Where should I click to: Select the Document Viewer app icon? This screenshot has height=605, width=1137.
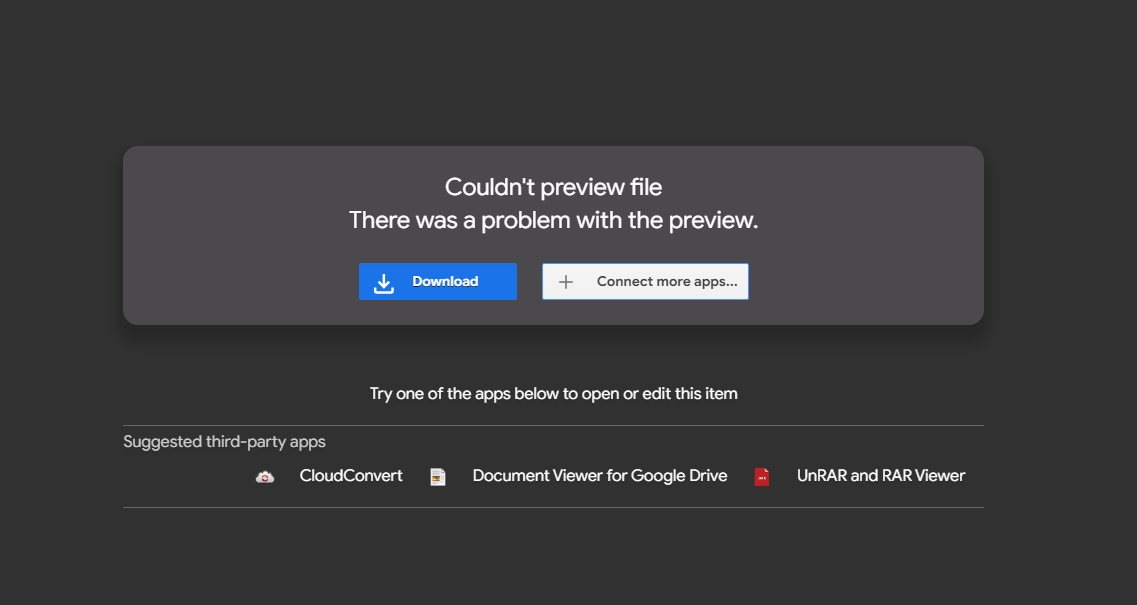(438, 477)
